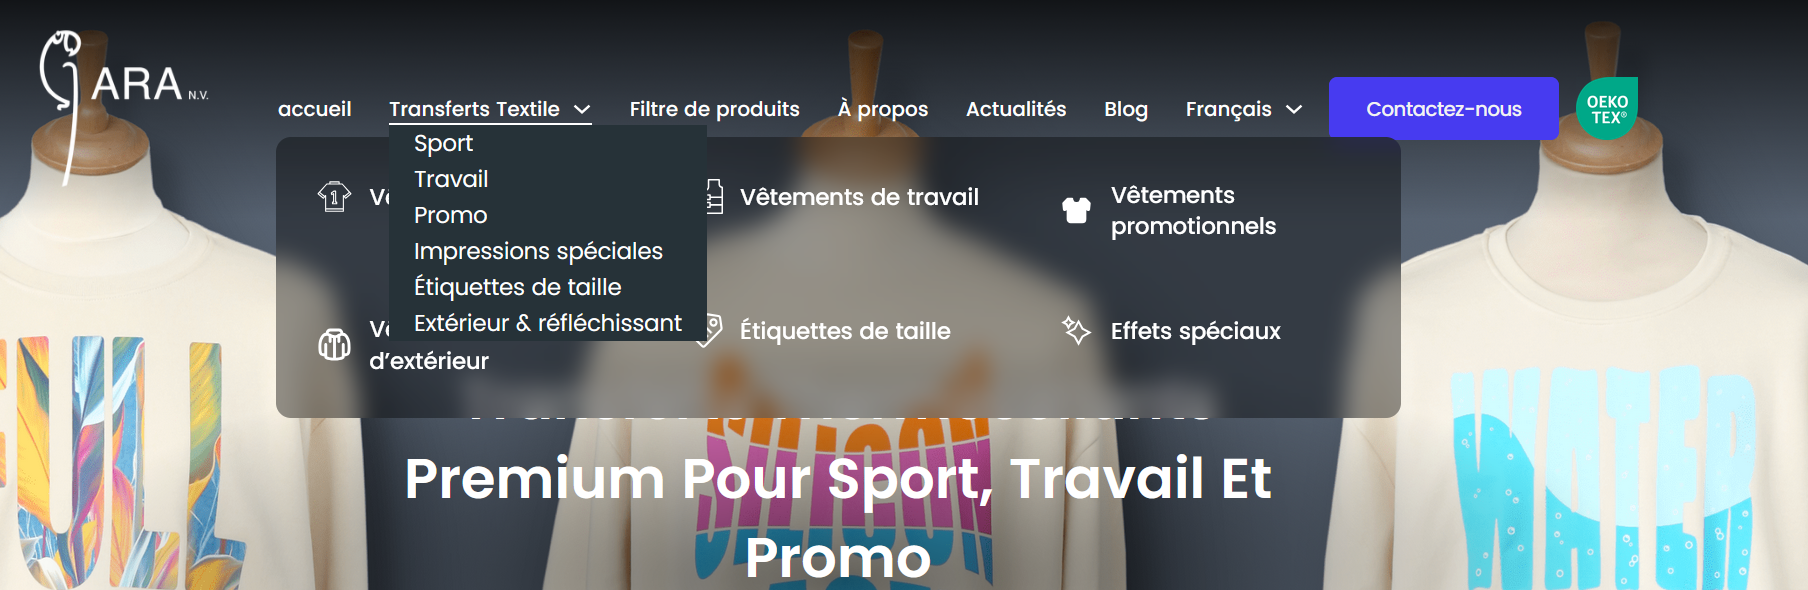The width and height of the screenshot is (1808, 590).
Task: Open the Français language chevron
Action: coord(1294,109)
